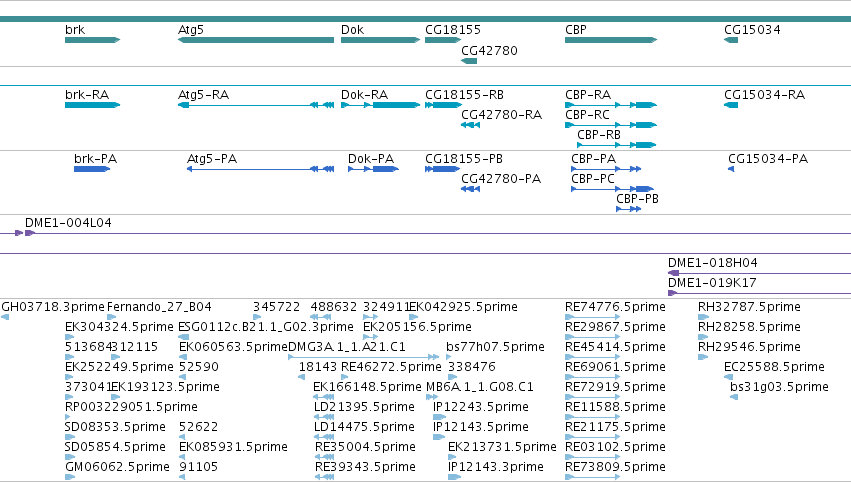The width and height of the screenshot is (851, 482).
Task: Click the CG42780 gene label
Action: click(489, 50)
